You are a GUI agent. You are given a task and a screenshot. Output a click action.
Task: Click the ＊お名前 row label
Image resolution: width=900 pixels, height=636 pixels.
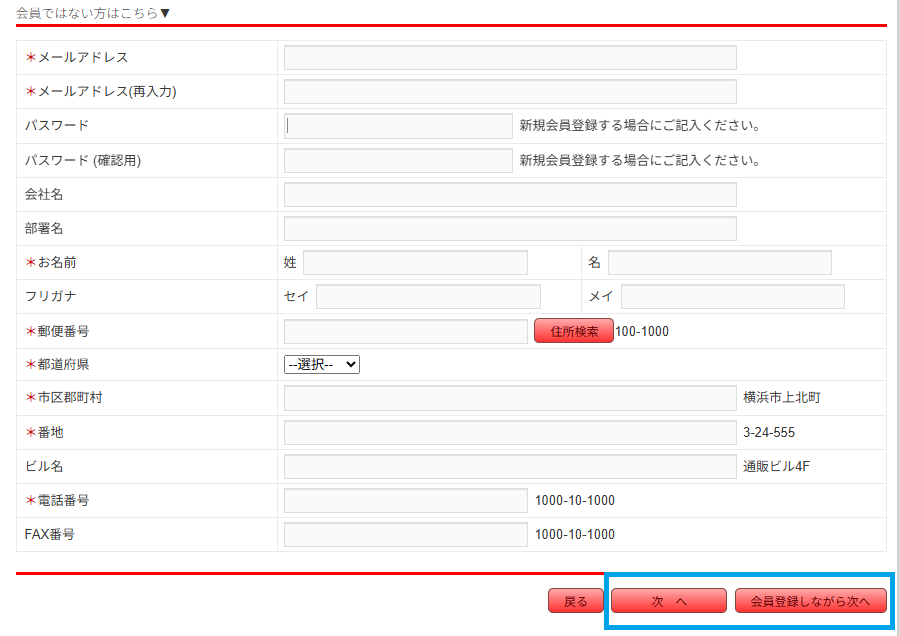pyautogui.click(x=51, y=262)
